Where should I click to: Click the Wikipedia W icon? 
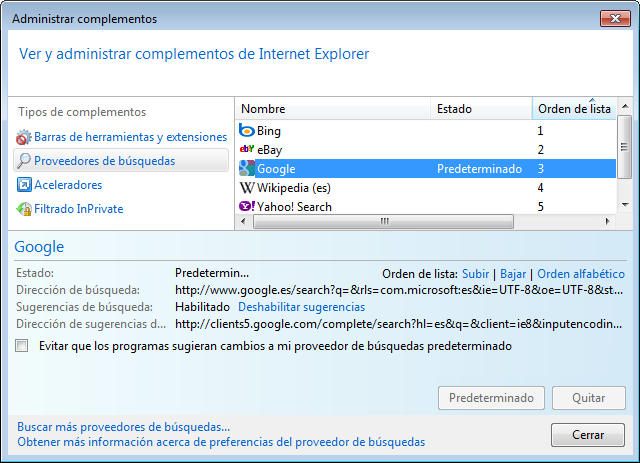pyautogui.click(x=247, y=188)
